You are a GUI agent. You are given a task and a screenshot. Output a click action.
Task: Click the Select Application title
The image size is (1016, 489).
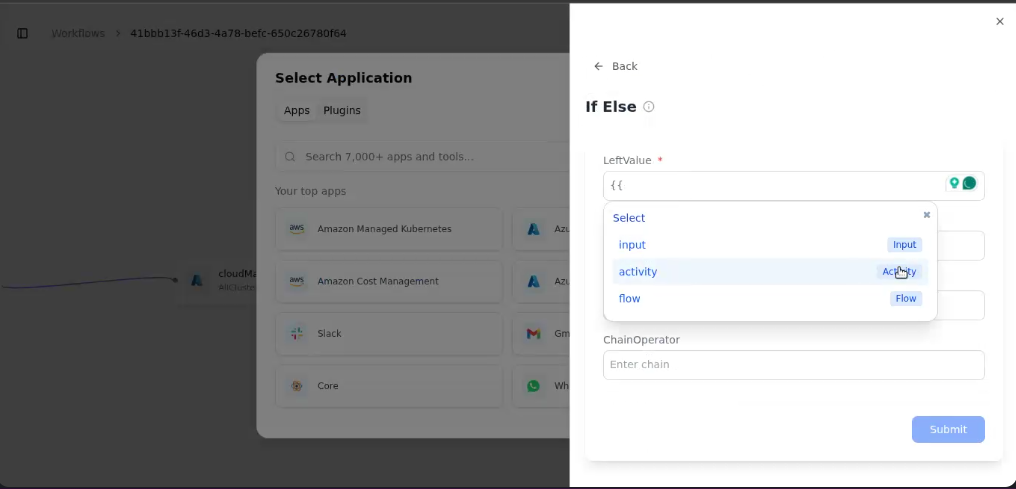343,78
